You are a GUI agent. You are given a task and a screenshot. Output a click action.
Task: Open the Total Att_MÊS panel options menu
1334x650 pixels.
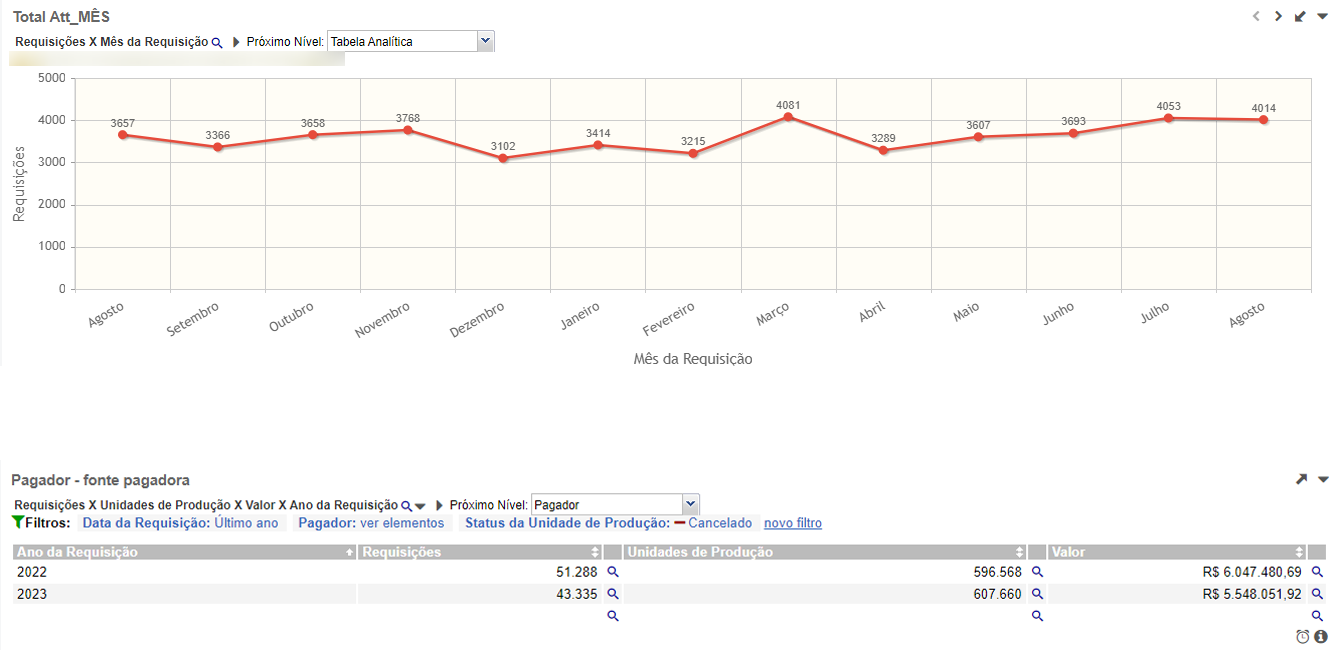[1322, 16]
